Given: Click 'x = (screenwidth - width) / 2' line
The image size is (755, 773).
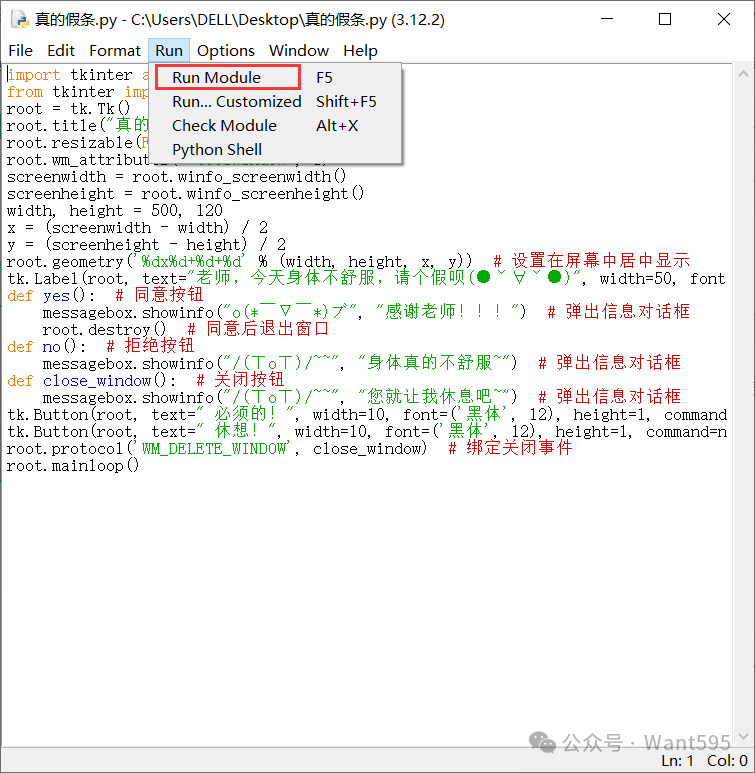Looking at the screenshot, I should pyautogui.click(x=137, y=228).
